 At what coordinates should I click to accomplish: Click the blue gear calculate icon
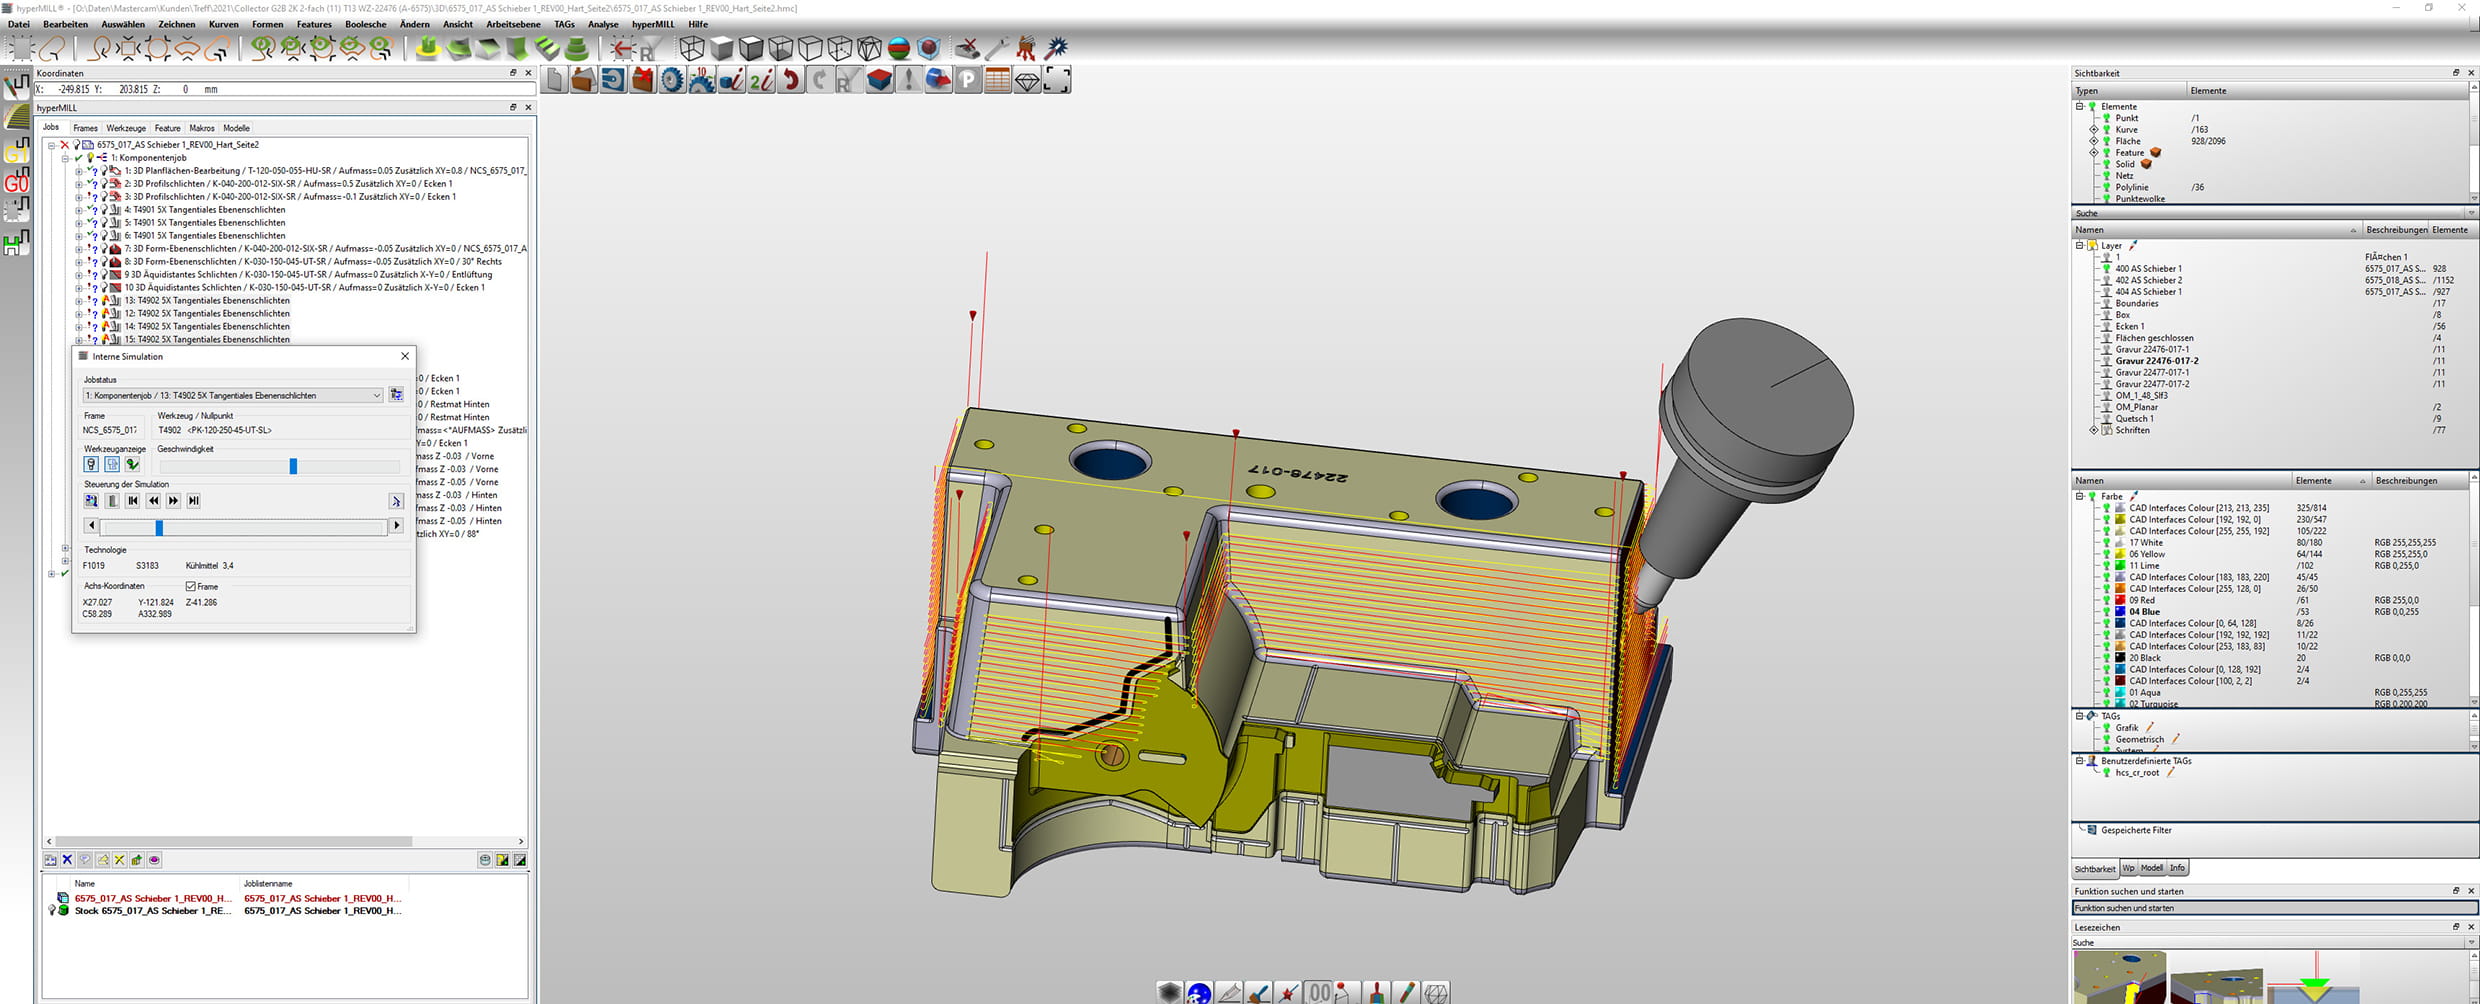click(x=672, y=80)
